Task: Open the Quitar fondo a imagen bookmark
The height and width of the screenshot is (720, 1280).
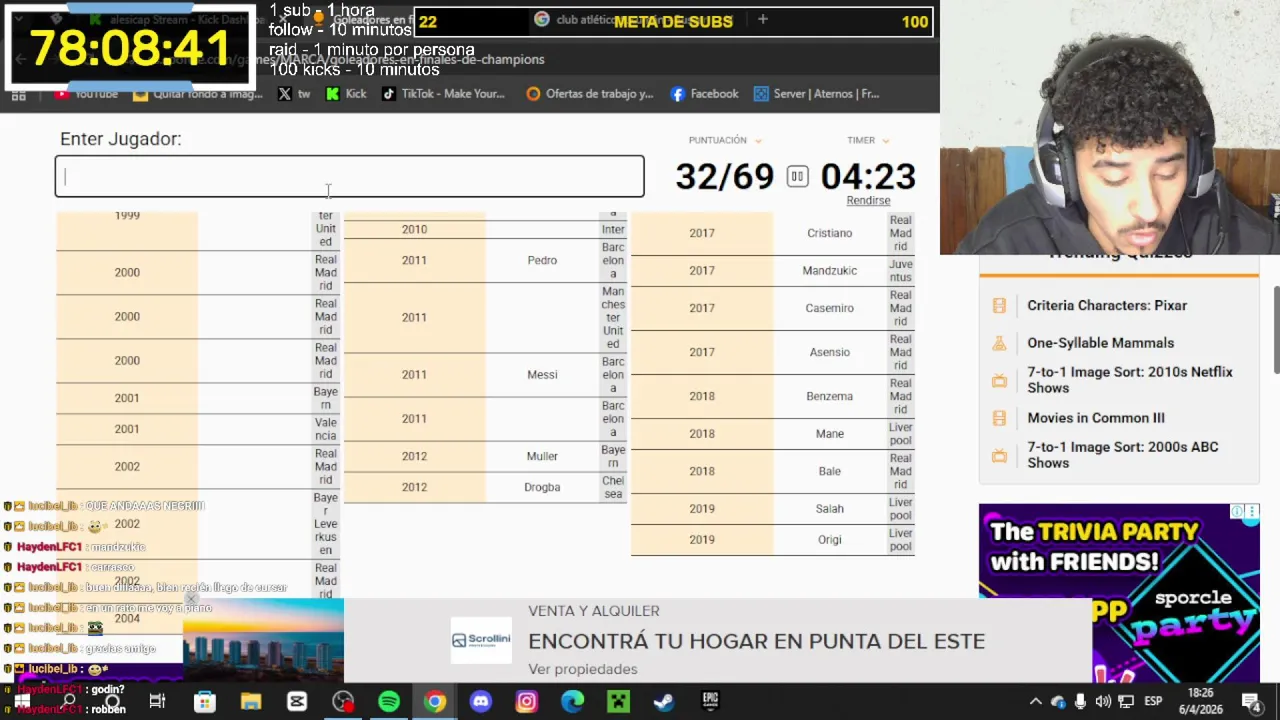Action: (198, 94)
